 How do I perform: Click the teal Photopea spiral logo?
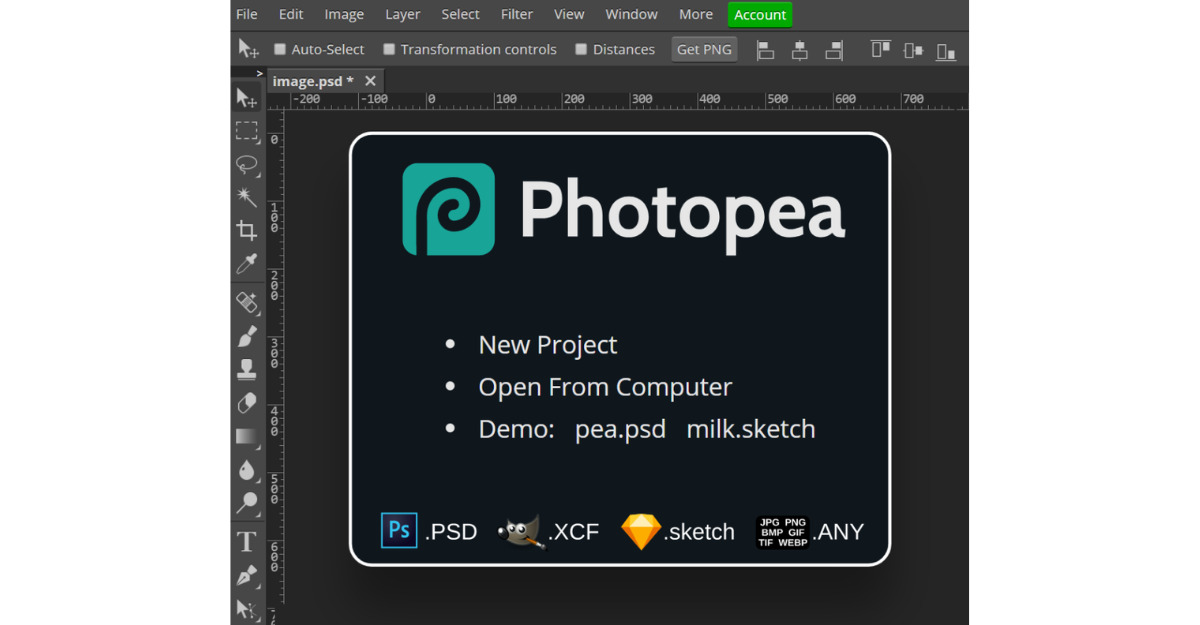click(449, 209)
